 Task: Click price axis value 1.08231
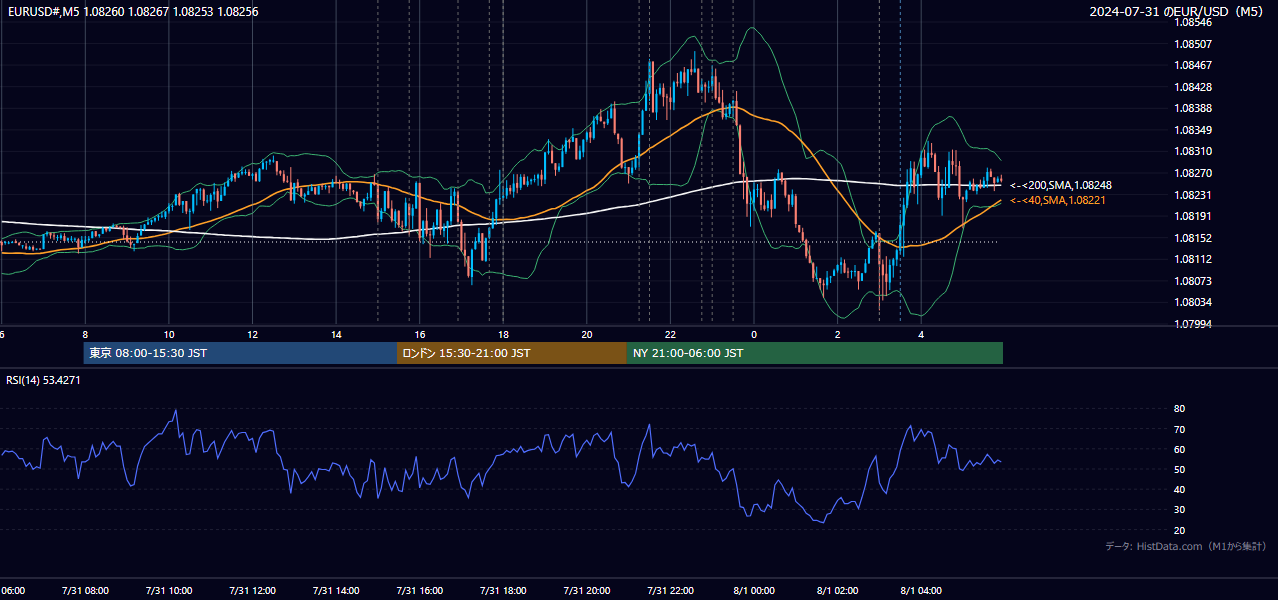pyautogui.click(x=1192, y=195)
